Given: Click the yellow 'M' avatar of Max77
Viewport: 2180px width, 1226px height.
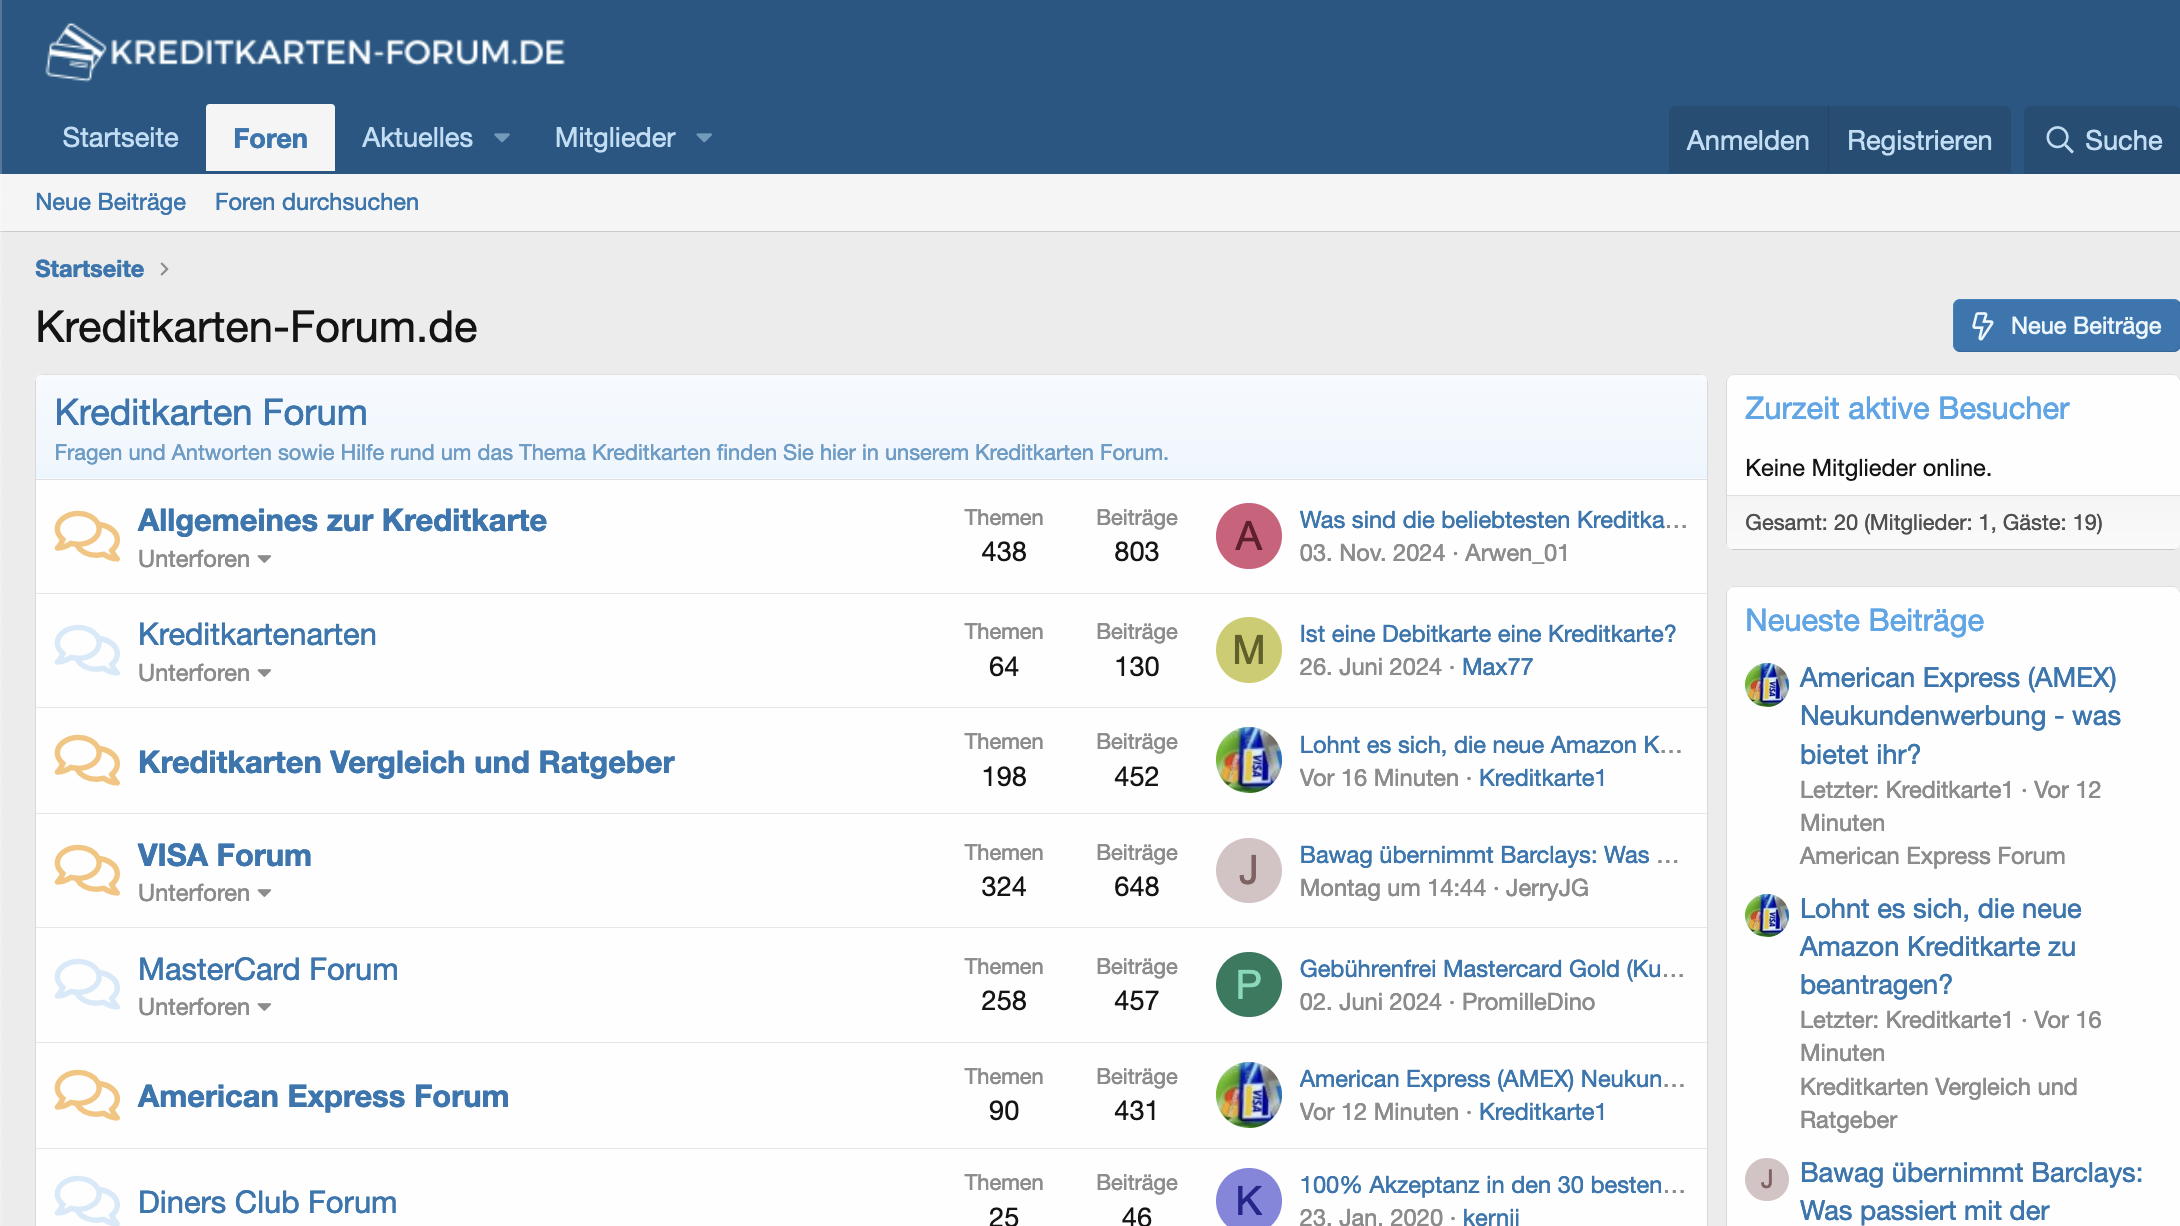Looking at the screenshot, I should click(x=1248, y=650).
